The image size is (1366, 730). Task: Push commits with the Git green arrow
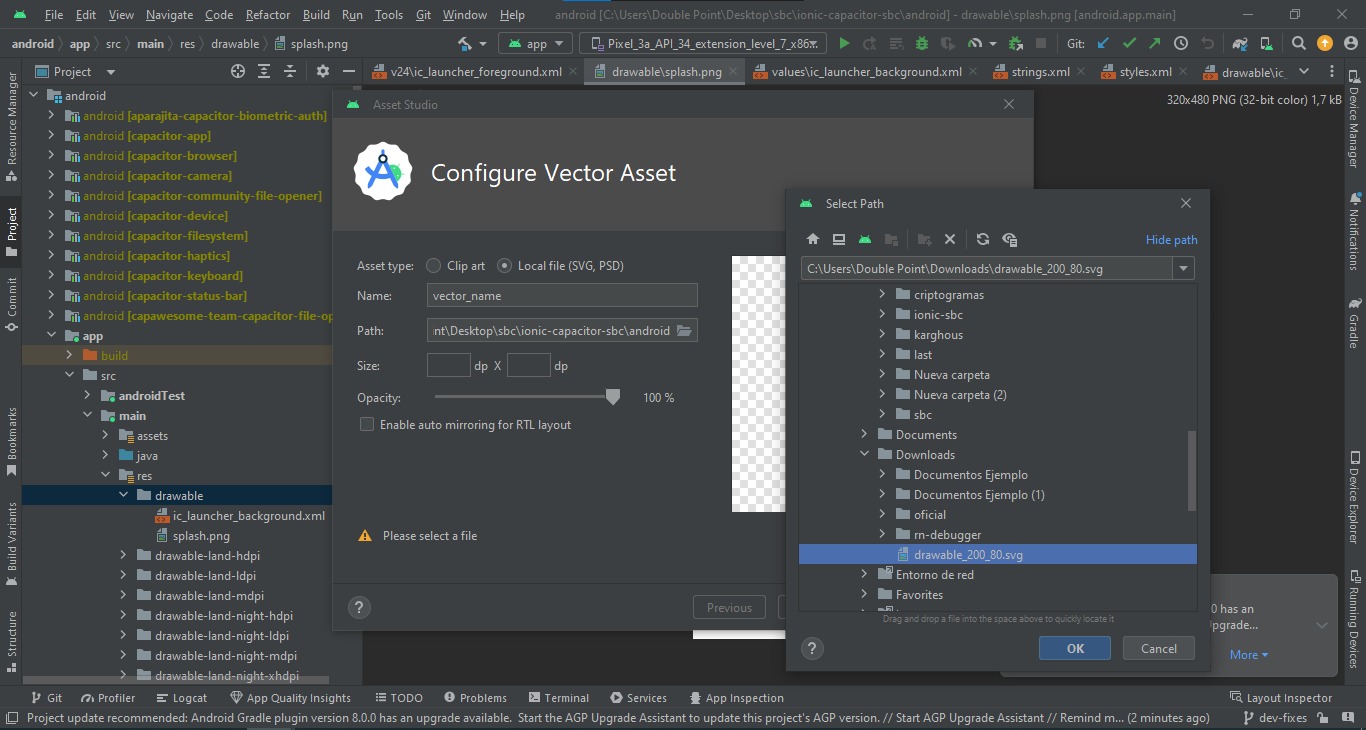[x=1155, y=44]
